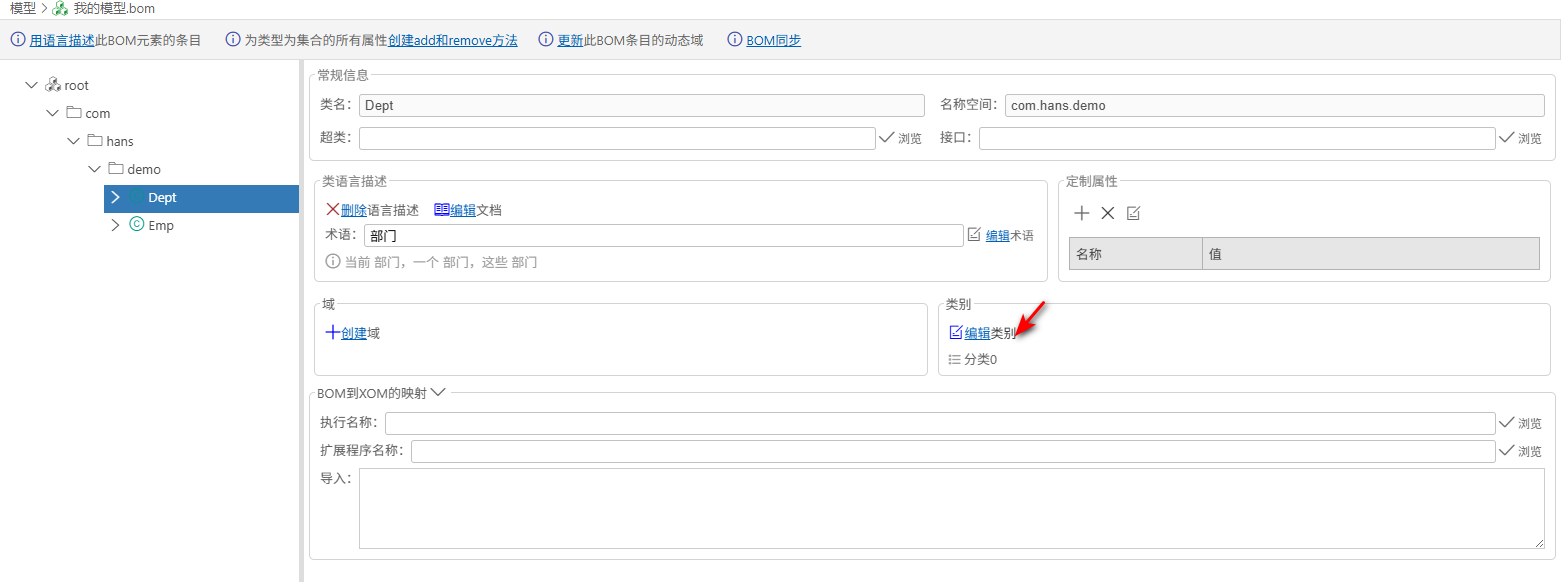
Task: Select the demo folder in tree
Action: point(143,170)
